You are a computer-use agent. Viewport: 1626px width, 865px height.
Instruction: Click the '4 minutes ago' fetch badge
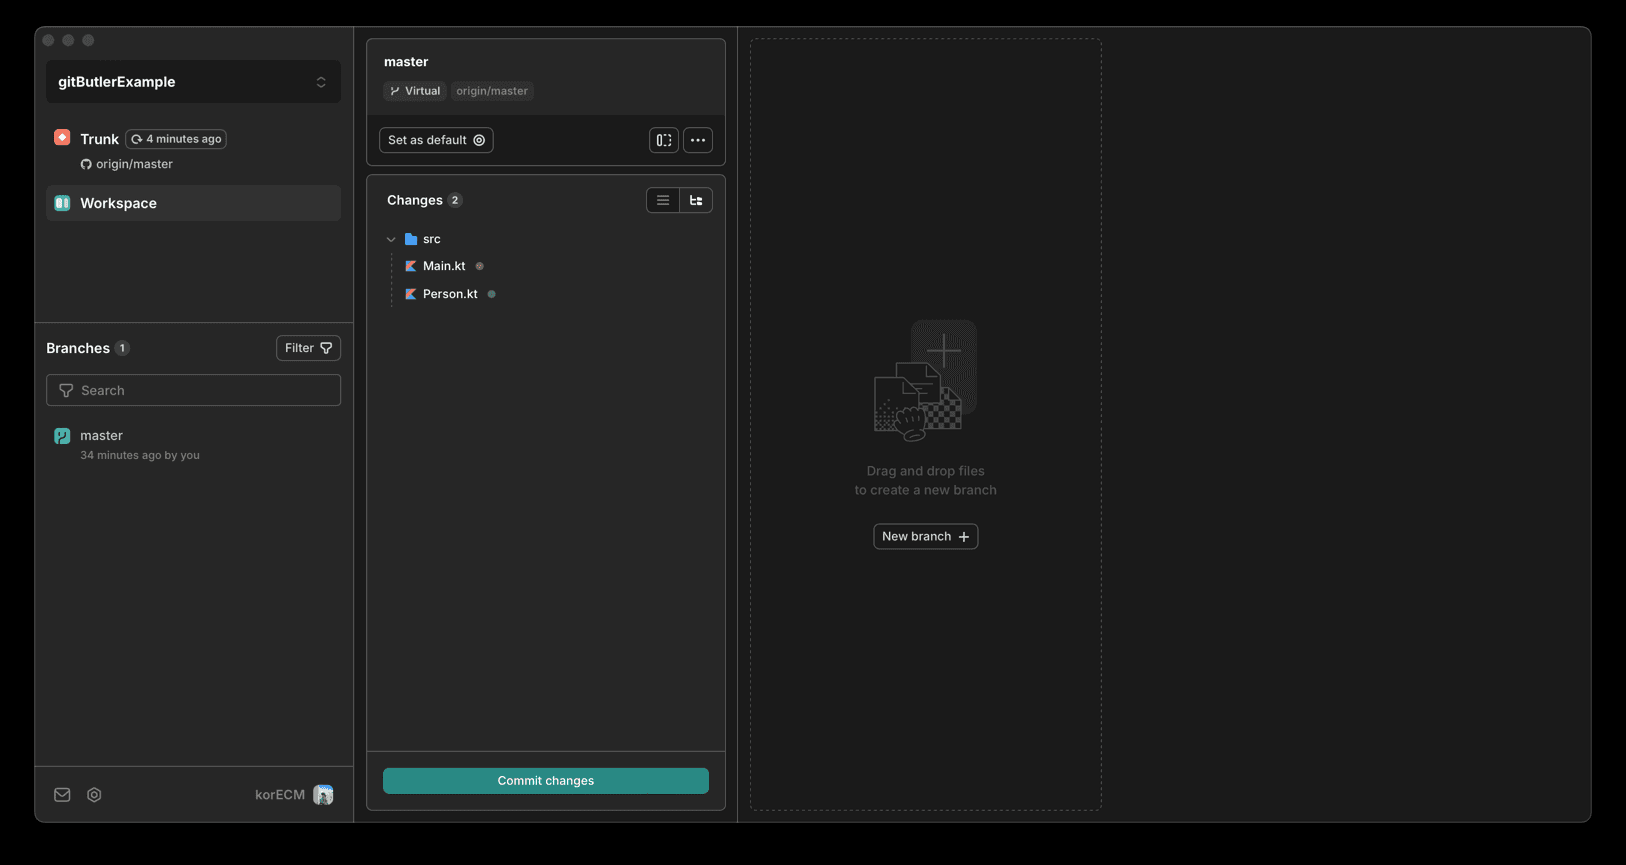click(x=176, y=139)
